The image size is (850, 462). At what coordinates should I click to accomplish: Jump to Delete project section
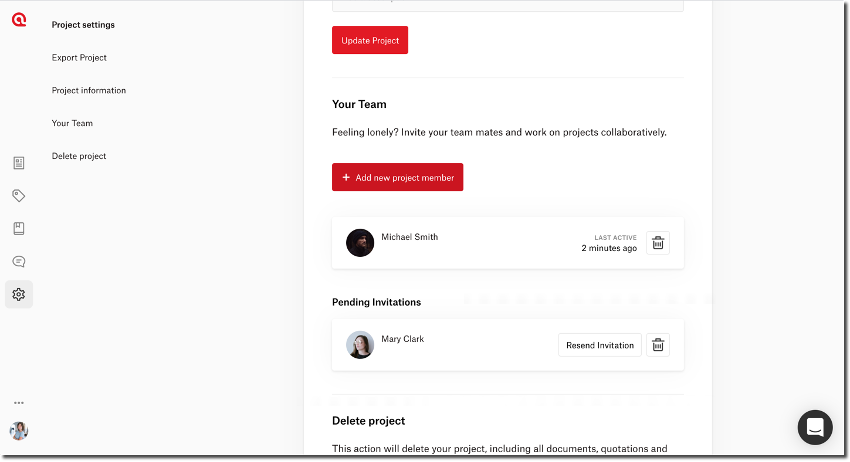pyautogui.click(x=79, y=156)
